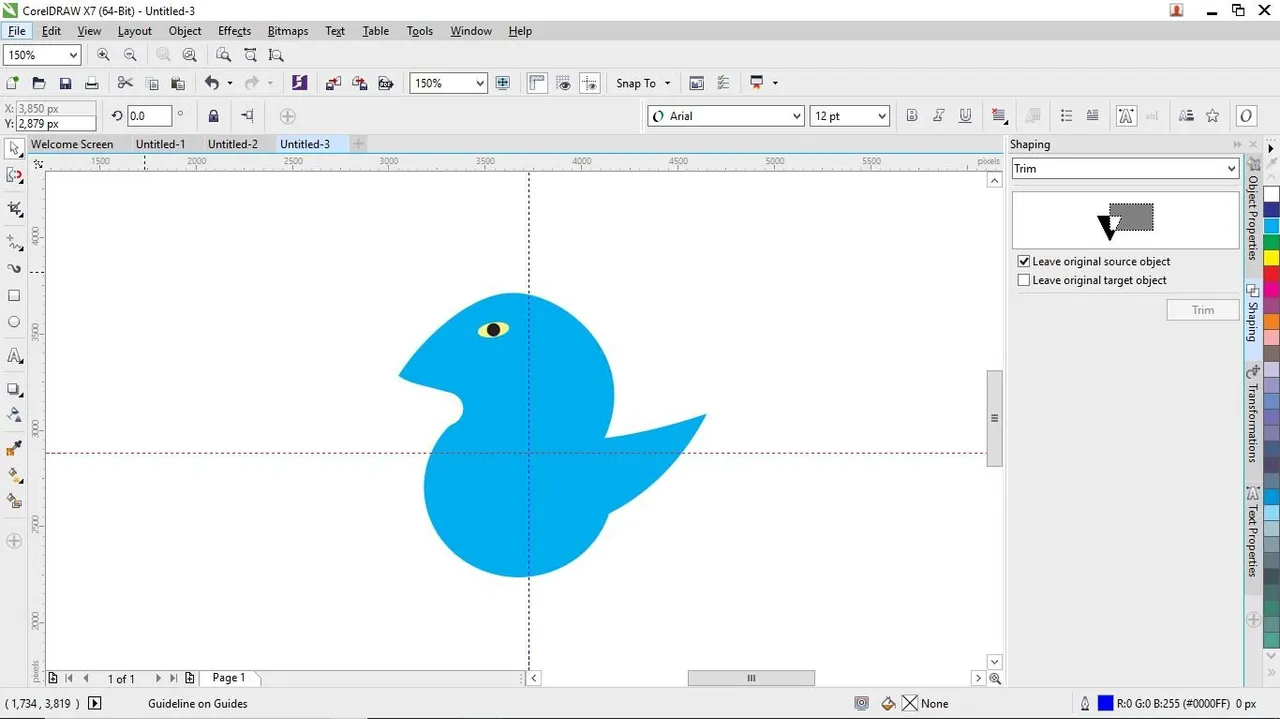The width and height of the screenshot is (1280, 719).
Task: Open the 12 pt font size dropdown
Action: 882,116
